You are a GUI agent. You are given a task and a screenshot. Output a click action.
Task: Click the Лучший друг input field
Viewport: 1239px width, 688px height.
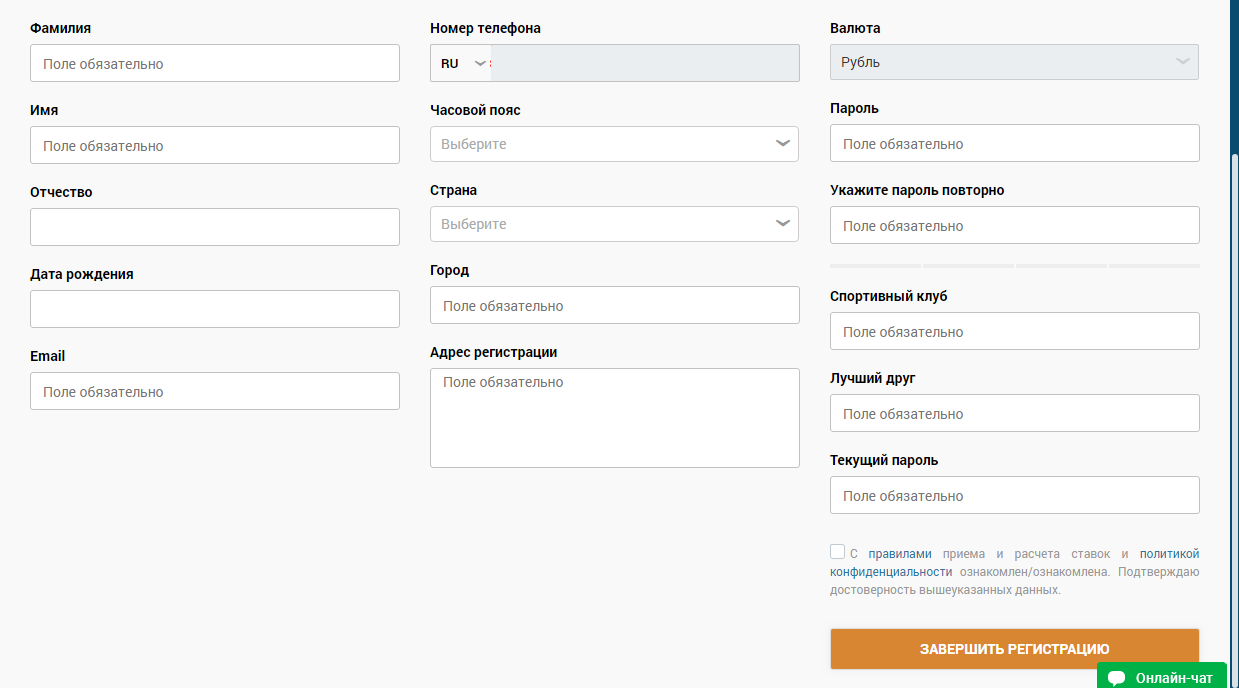pos(1015,413)
